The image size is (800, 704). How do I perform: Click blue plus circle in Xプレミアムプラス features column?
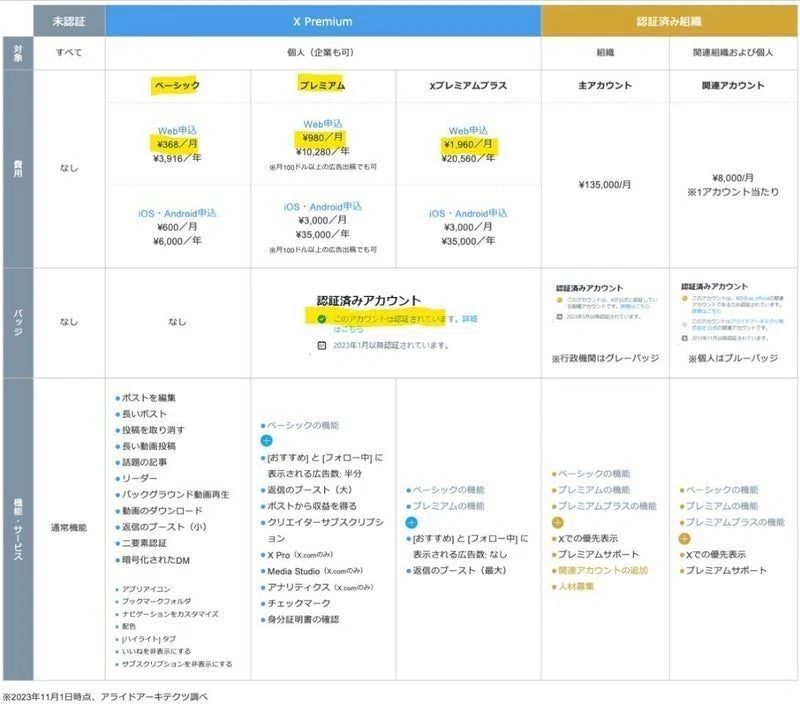411,522
